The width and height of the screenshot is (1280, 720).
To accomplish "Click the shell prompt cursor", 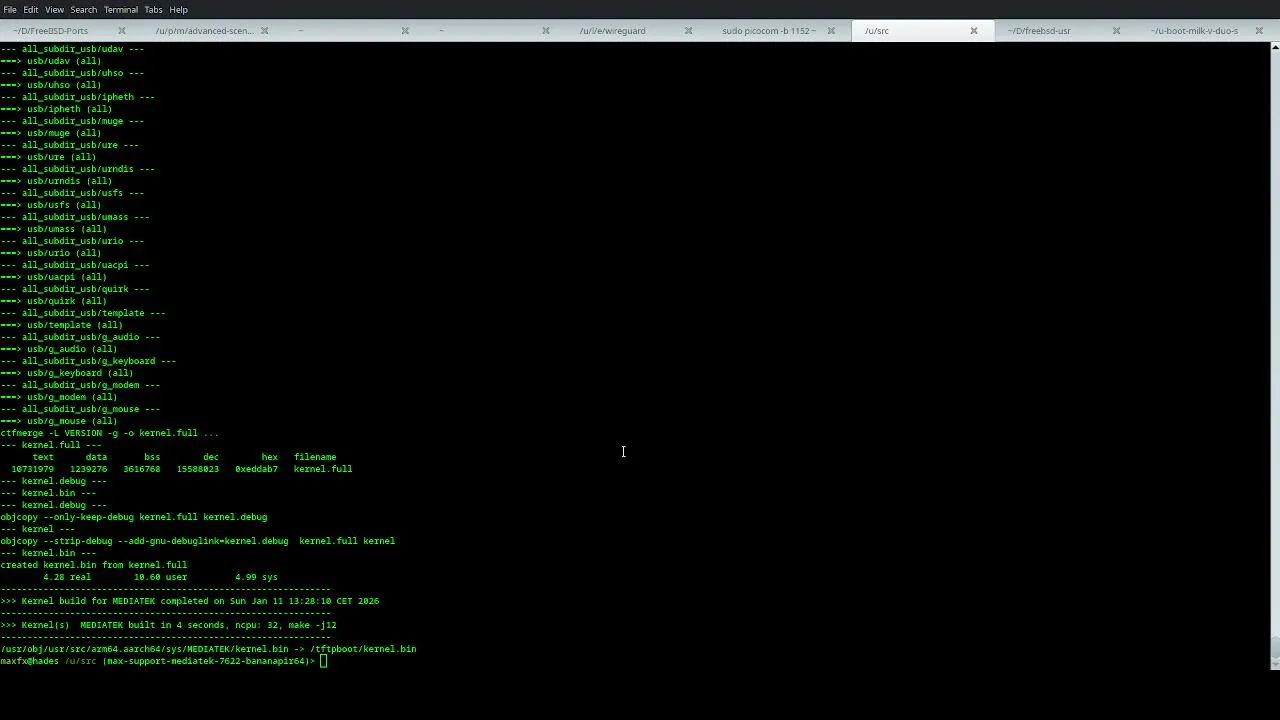I will (323, 661).
